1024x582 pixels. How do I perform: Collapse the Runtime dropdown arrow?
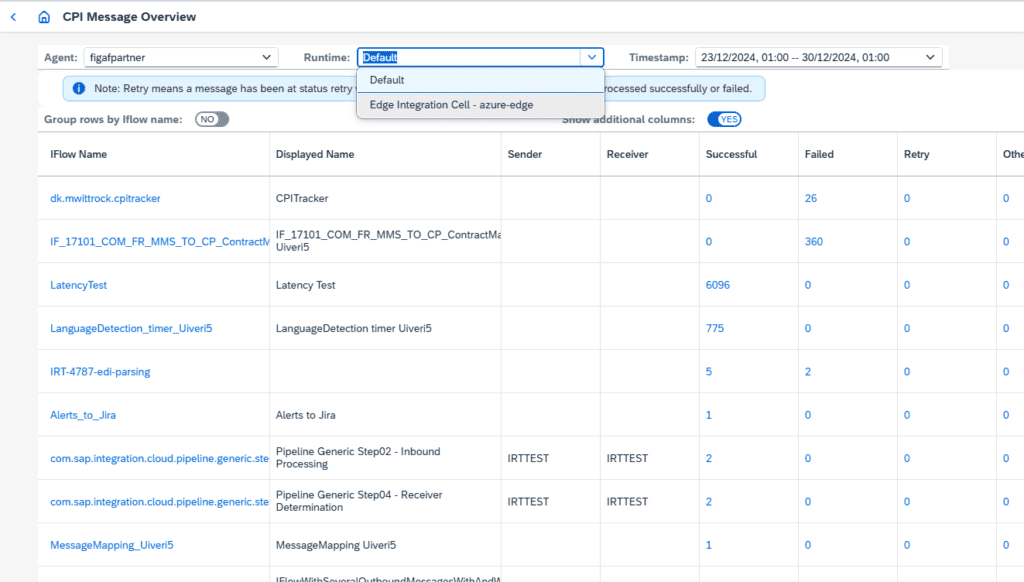pyautogui.click(x=592, y=57)
